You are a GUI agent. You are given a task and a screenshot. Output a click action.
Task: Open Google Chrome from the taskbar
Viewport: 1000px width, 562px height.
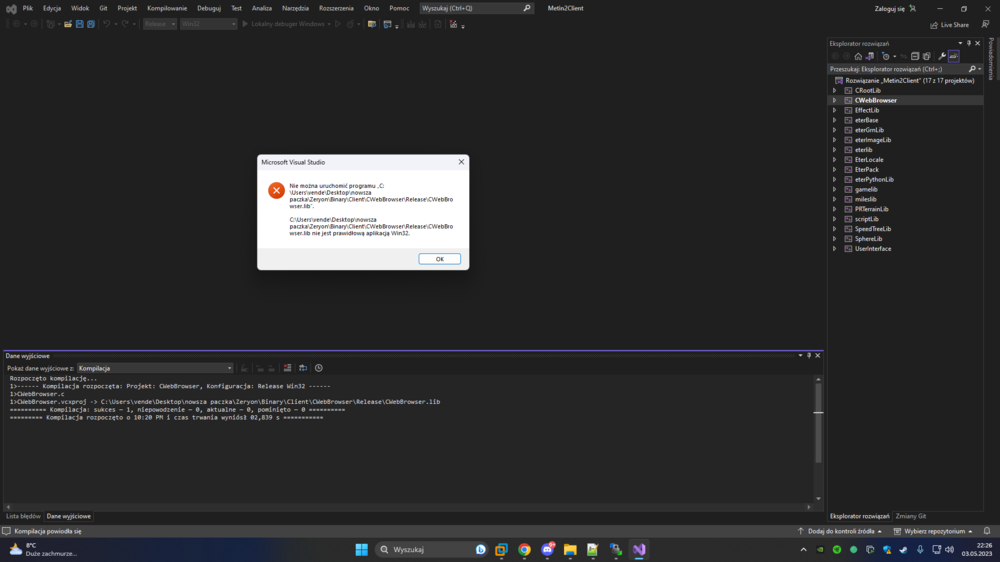(x=524, y=549)
